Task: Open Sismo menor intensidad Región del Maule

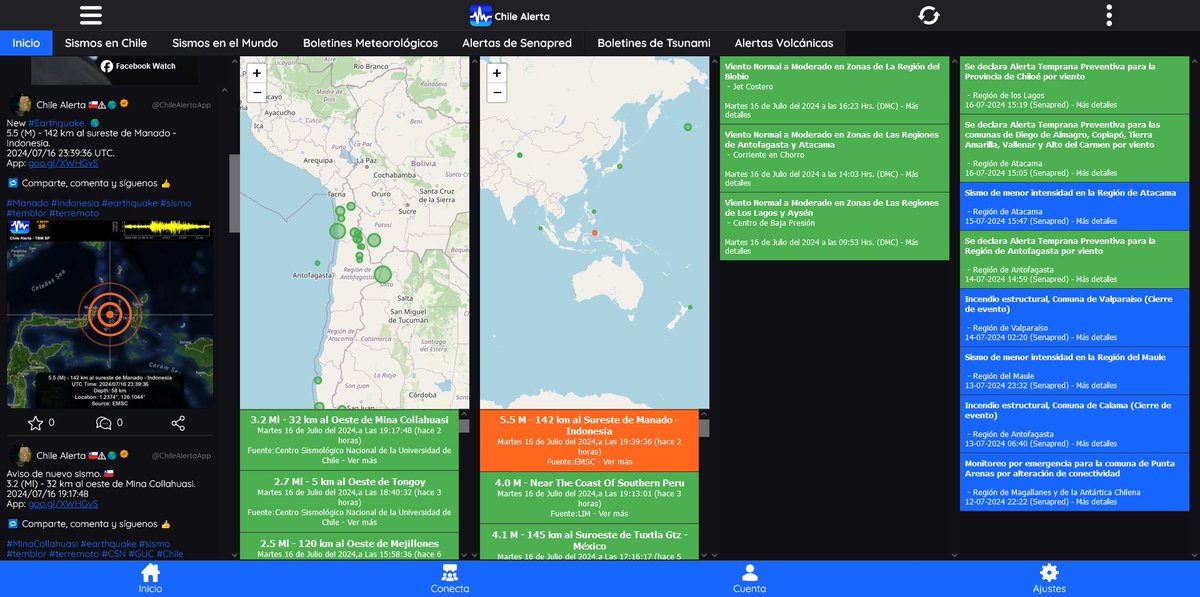Action: point(1075,370)
